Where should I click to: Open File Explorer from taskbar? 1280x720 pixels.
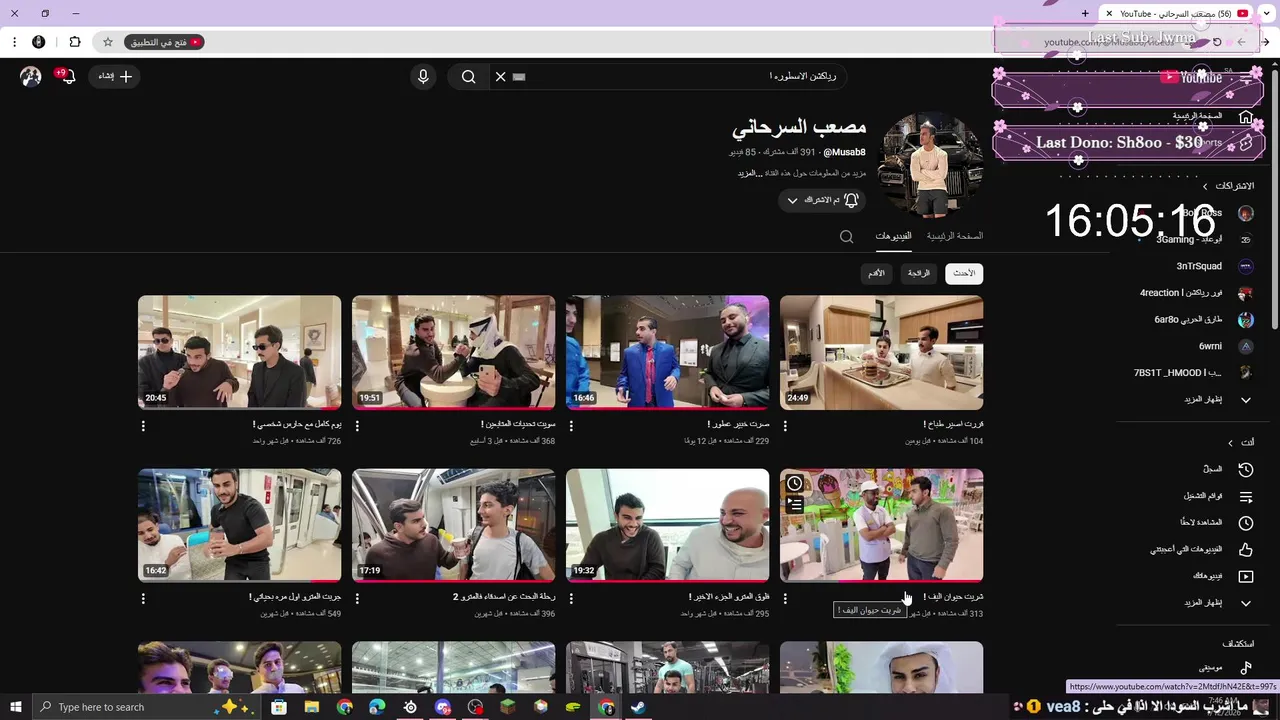[x=311, y=707]
